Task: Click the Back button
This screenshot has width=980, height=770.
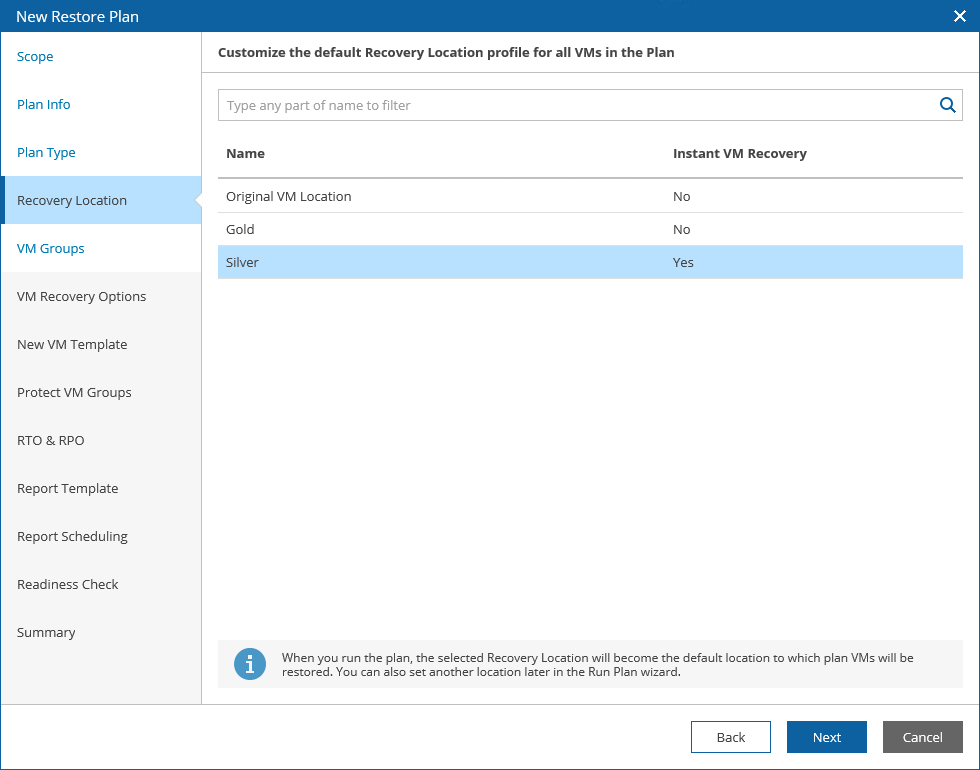Action: pyautogui.click(x=731, y=737)
